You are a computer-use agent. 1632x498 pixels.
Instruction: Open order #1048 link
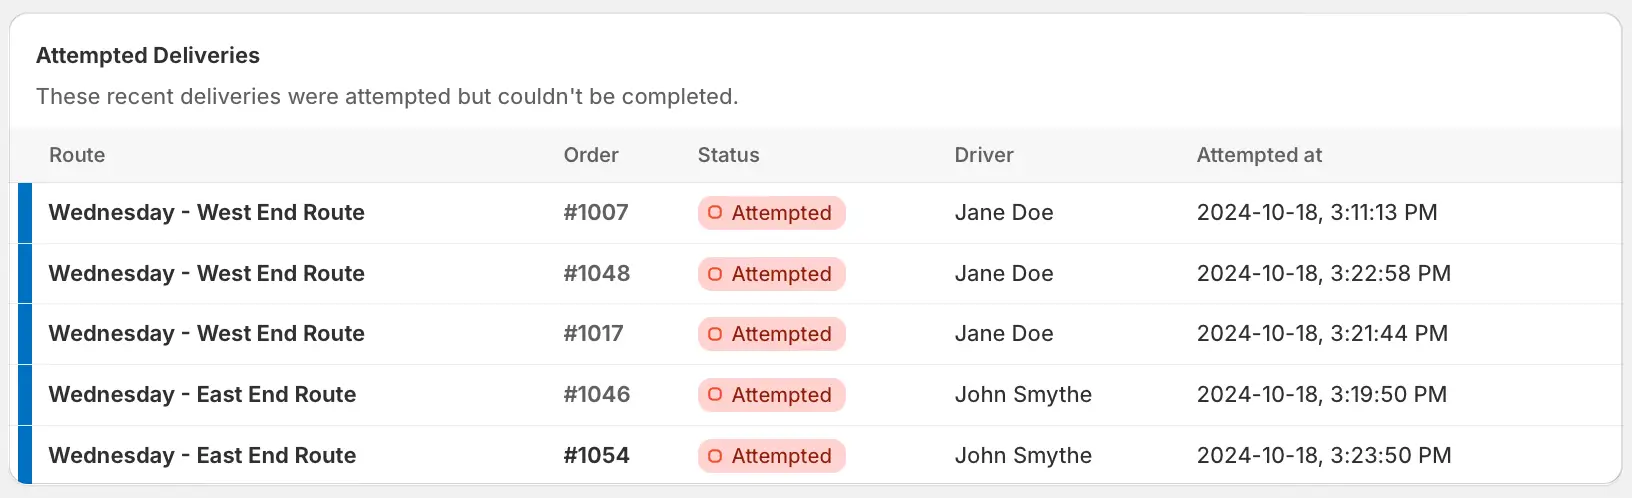click(597, 273)
